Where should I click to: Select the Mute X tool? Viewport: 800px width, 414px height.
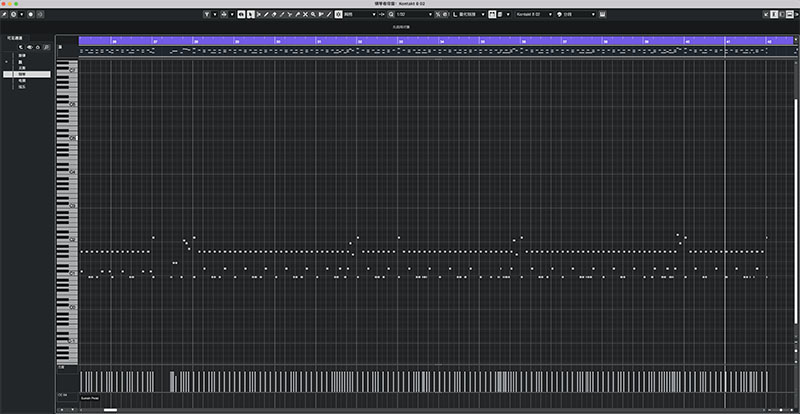[x=305, y=14]
